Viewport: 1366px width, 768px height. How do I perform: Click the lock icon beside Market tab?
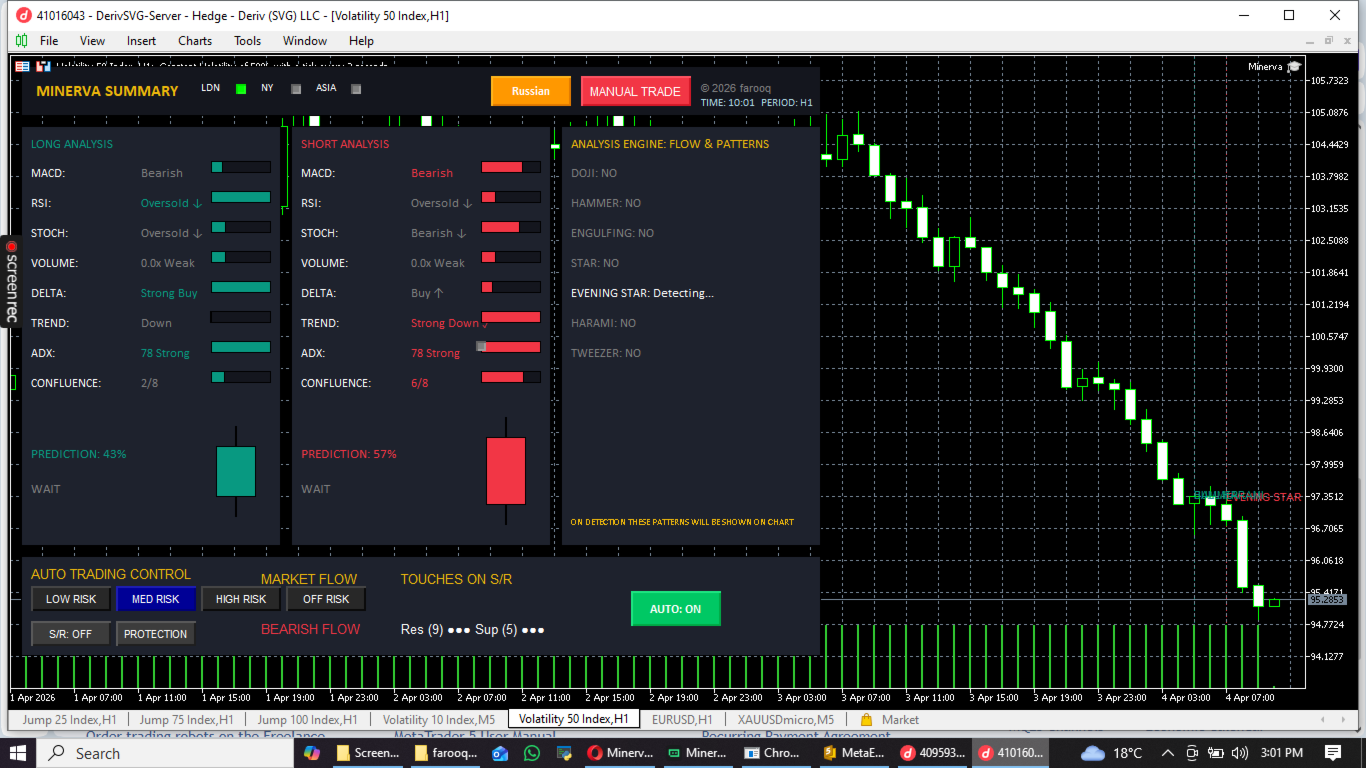point(866,719)
